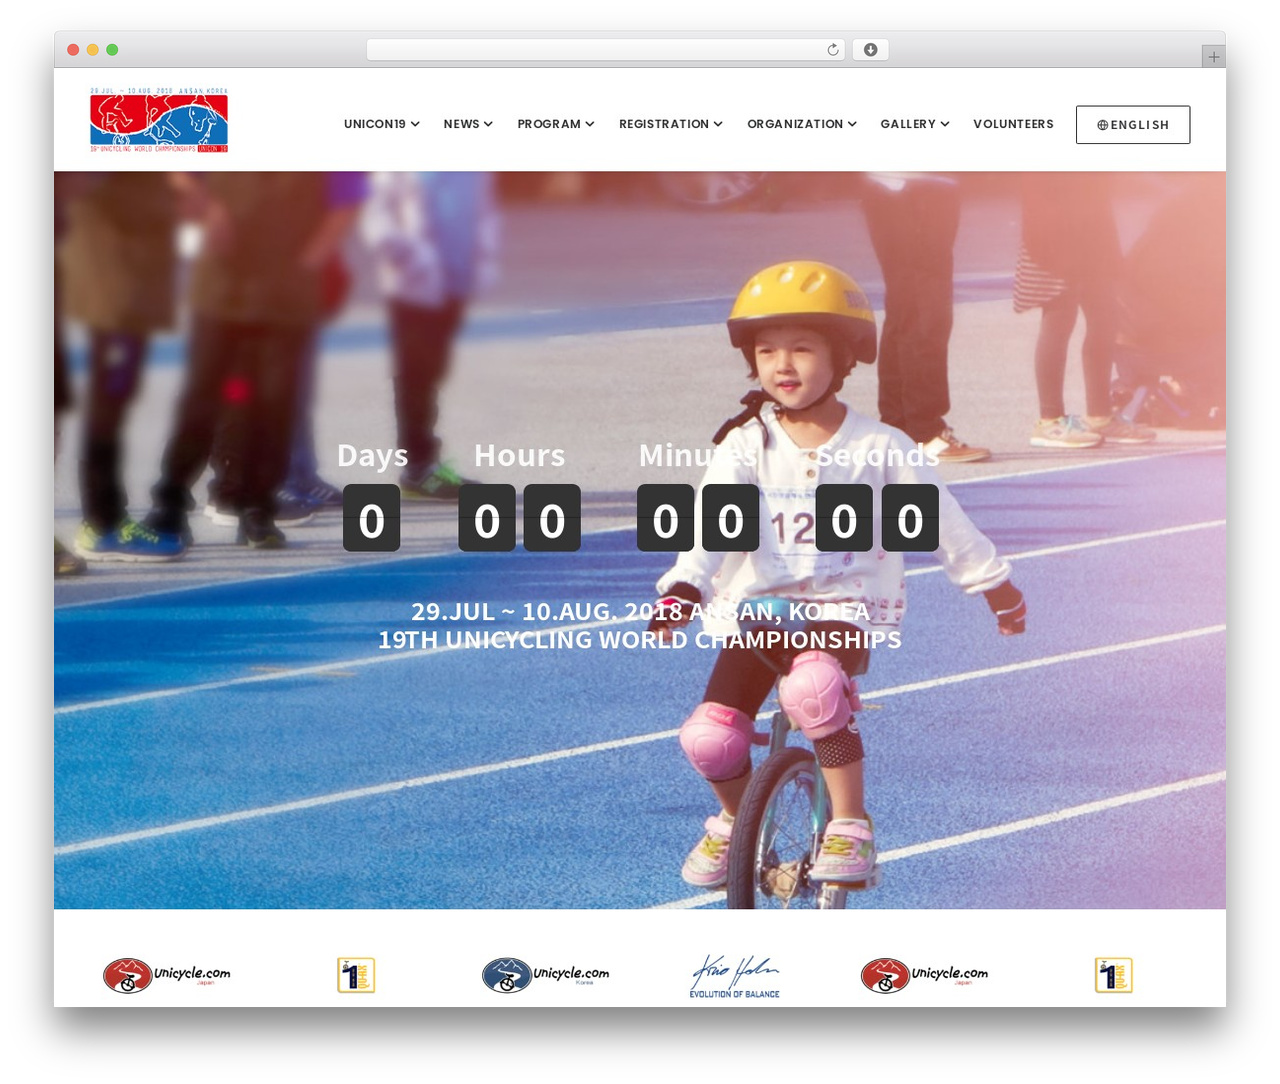Open the browser downloads icon
The height and width of the screenshot is (1084, 1280).
coord(871,50)
